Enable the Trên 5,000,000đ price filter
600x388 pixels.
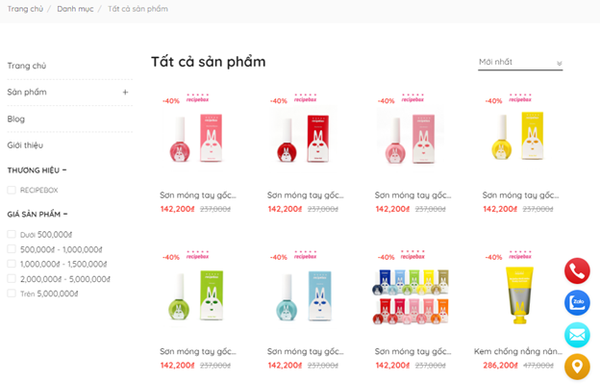coord(11,293)
